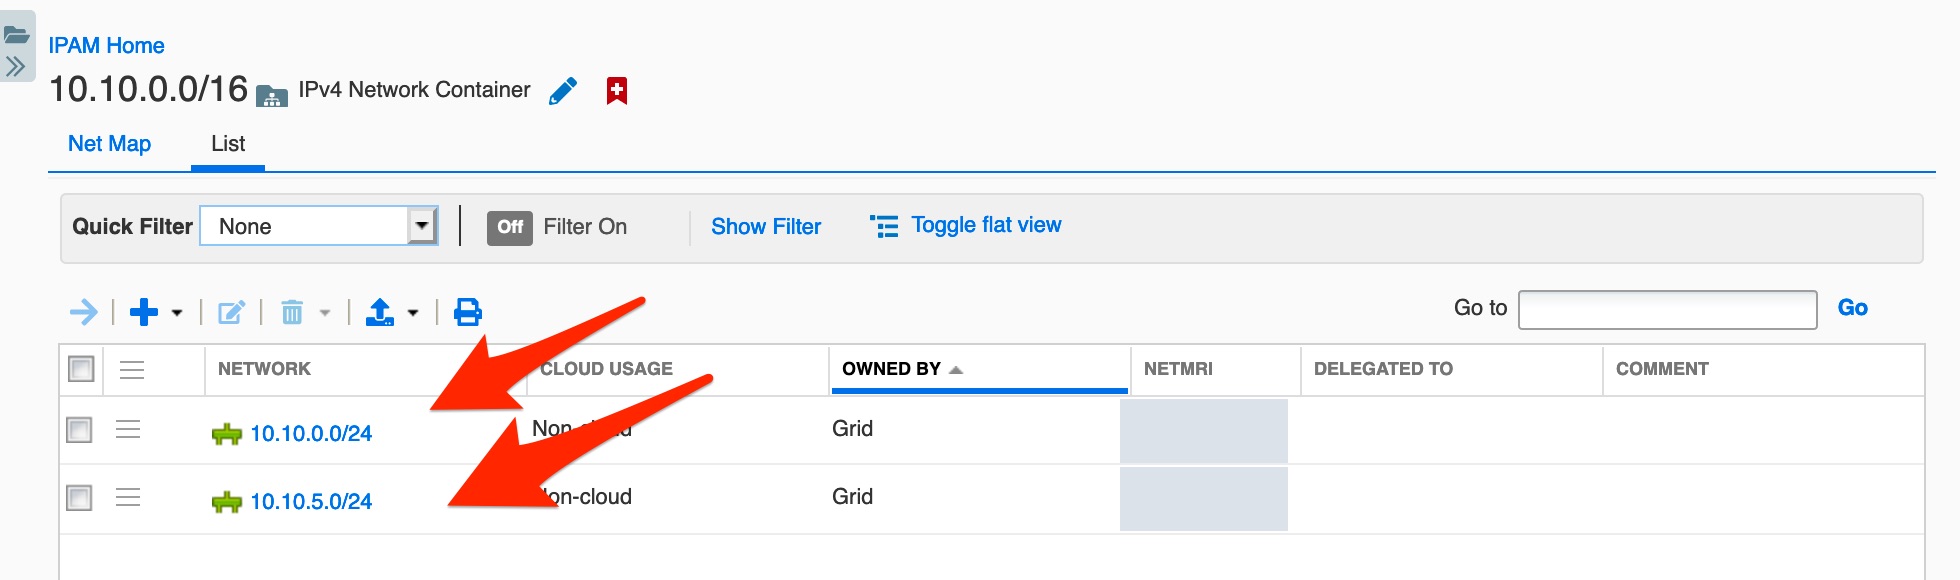Open the Quick Filter None dropdown
1960x580 pixels.
coord(319,226)
